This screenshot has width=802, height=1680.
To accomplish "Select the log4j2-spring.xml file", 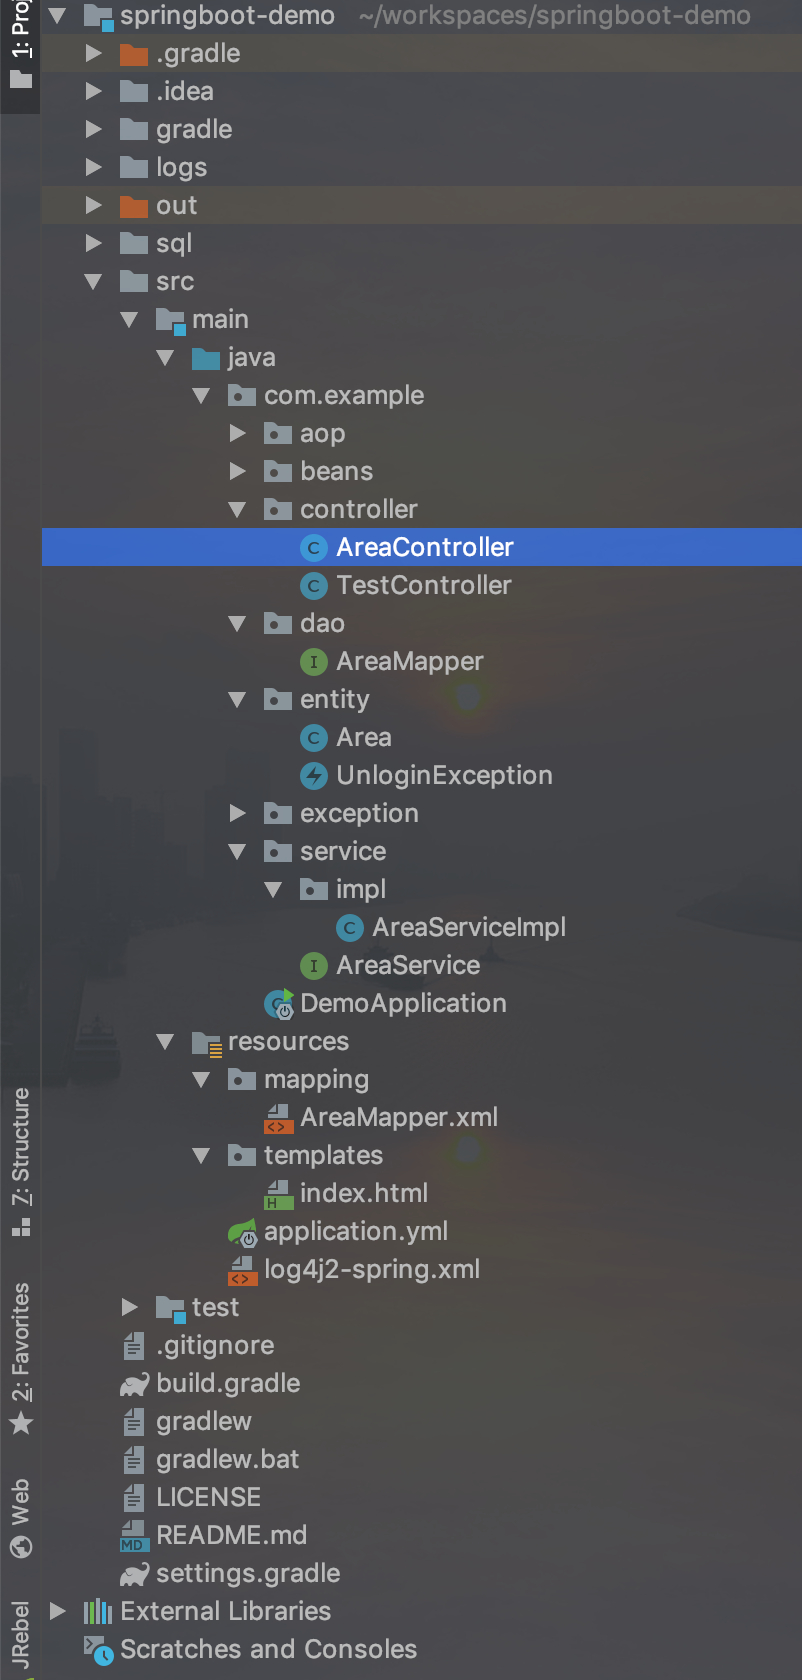I will point(372,1270).
